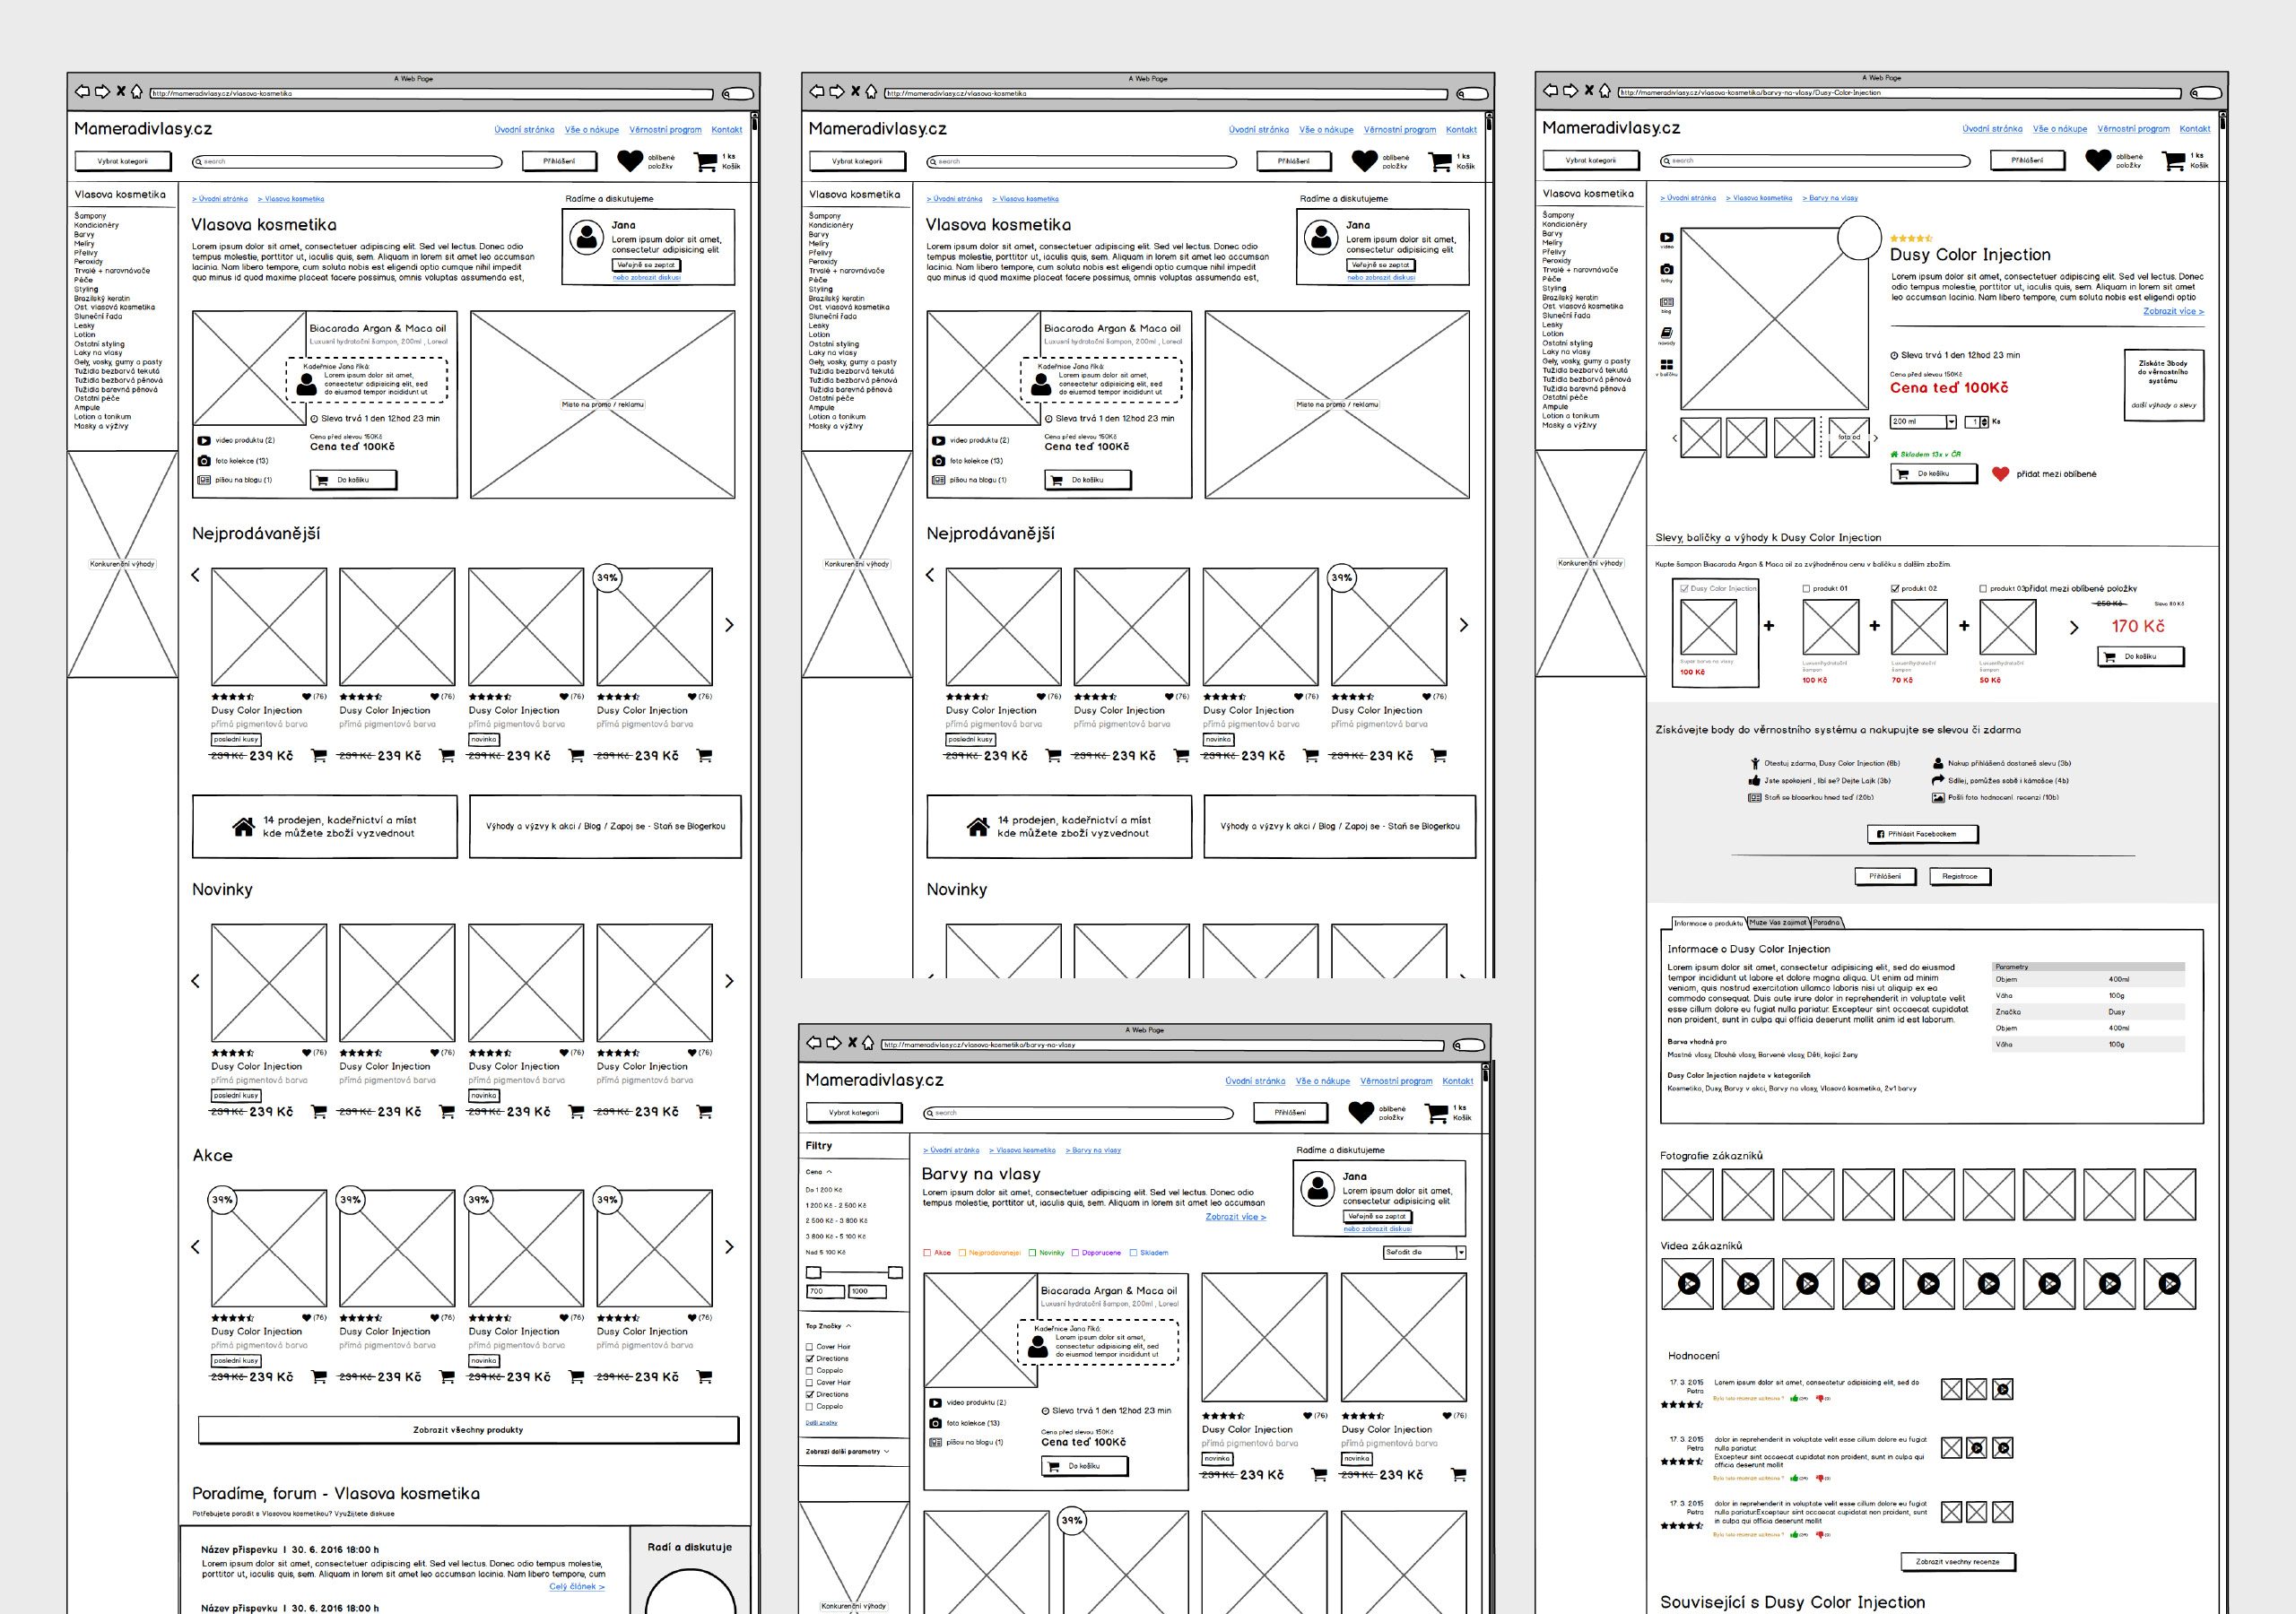The height and width of the screenshot is (1614, 2296).
Task: Click the next arrow after the 'foto od' thumbnail
Action: 1876,438
